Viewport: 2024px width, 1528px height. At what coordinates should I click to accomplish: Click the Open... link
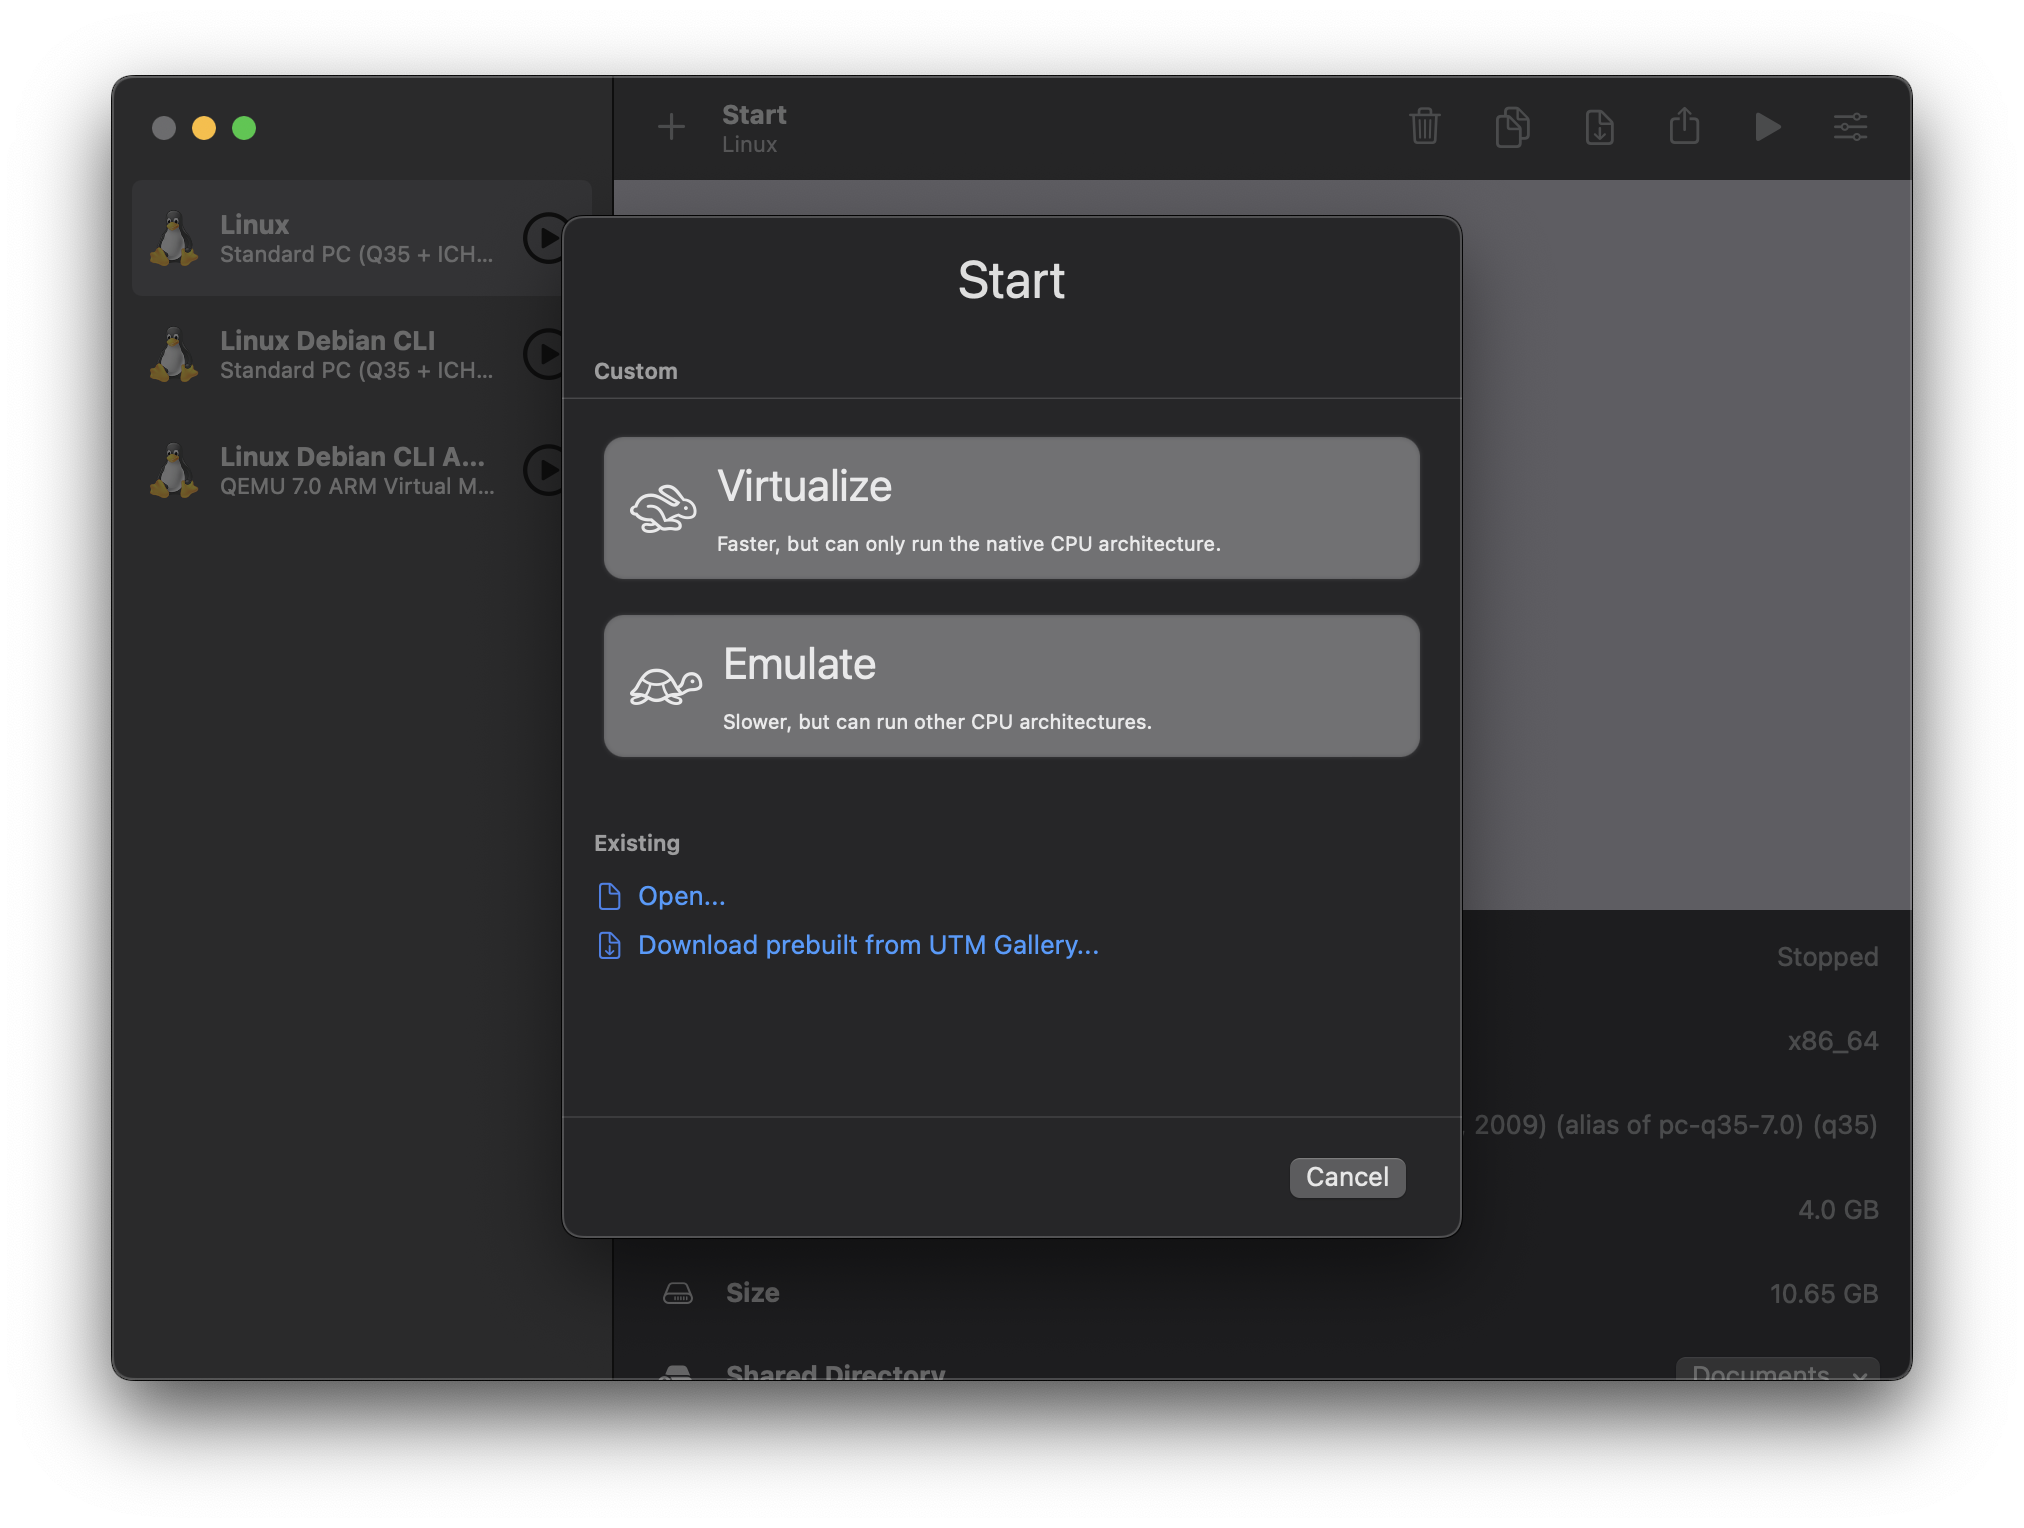tap(681, 896)
